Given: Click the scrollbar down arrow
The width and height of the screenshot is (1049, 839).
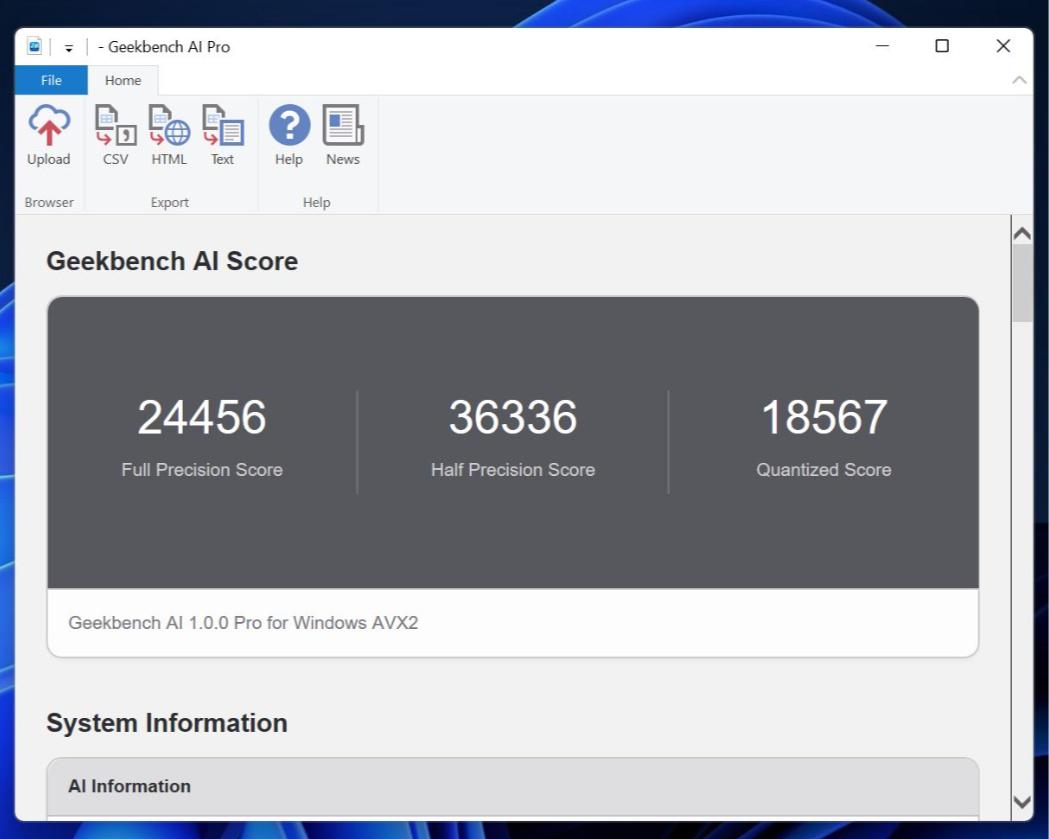Looking at the screenshot, I should [x=1021, y=803].
